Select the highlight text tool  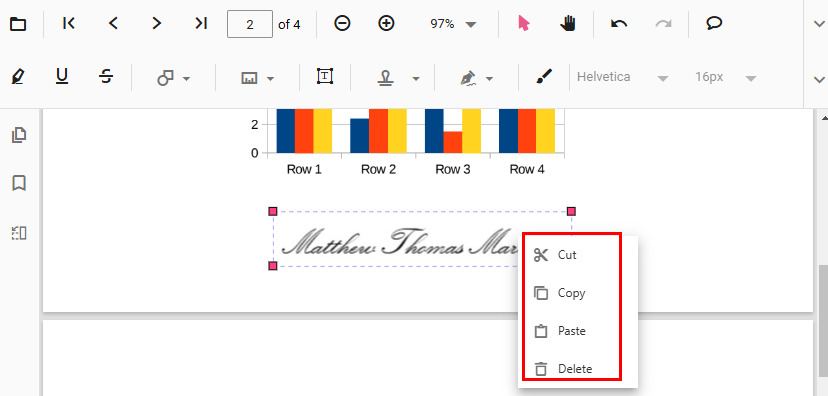click(x=18, y=77)
